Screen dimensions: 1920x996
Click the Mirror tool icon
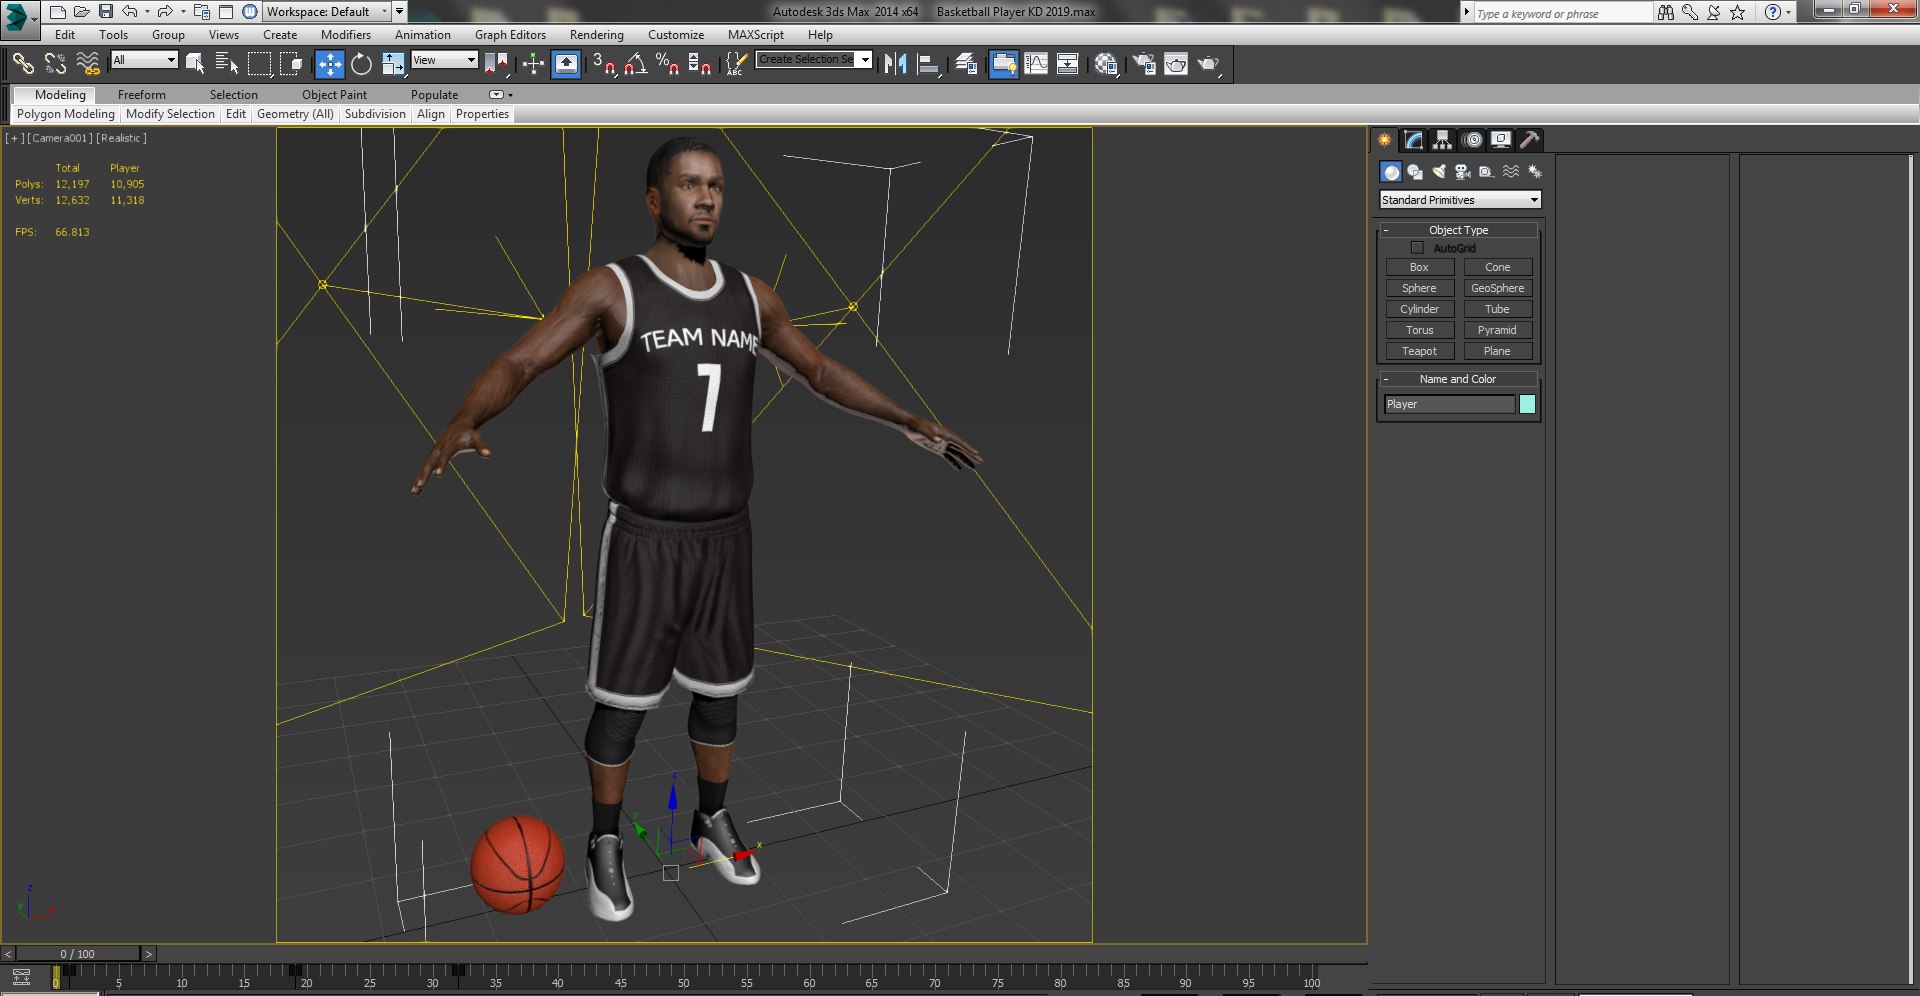point(896,64)
